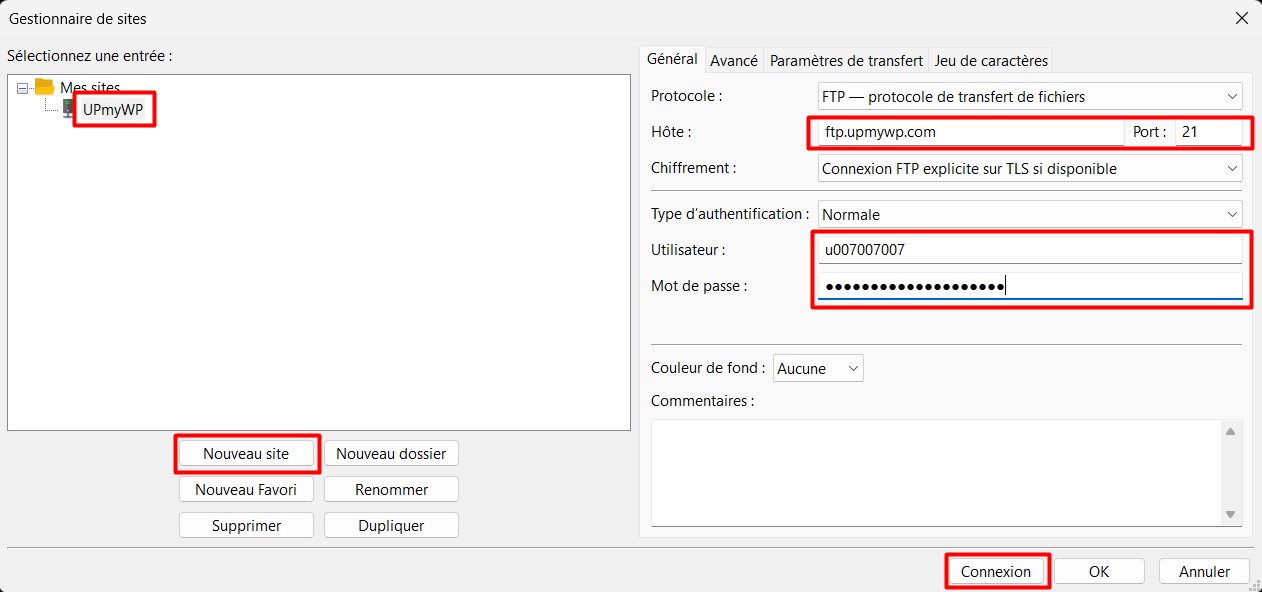Click the Commentaires scrollbar down arrow
This screenshot has width=1262, height=592.
[1231, 514]
